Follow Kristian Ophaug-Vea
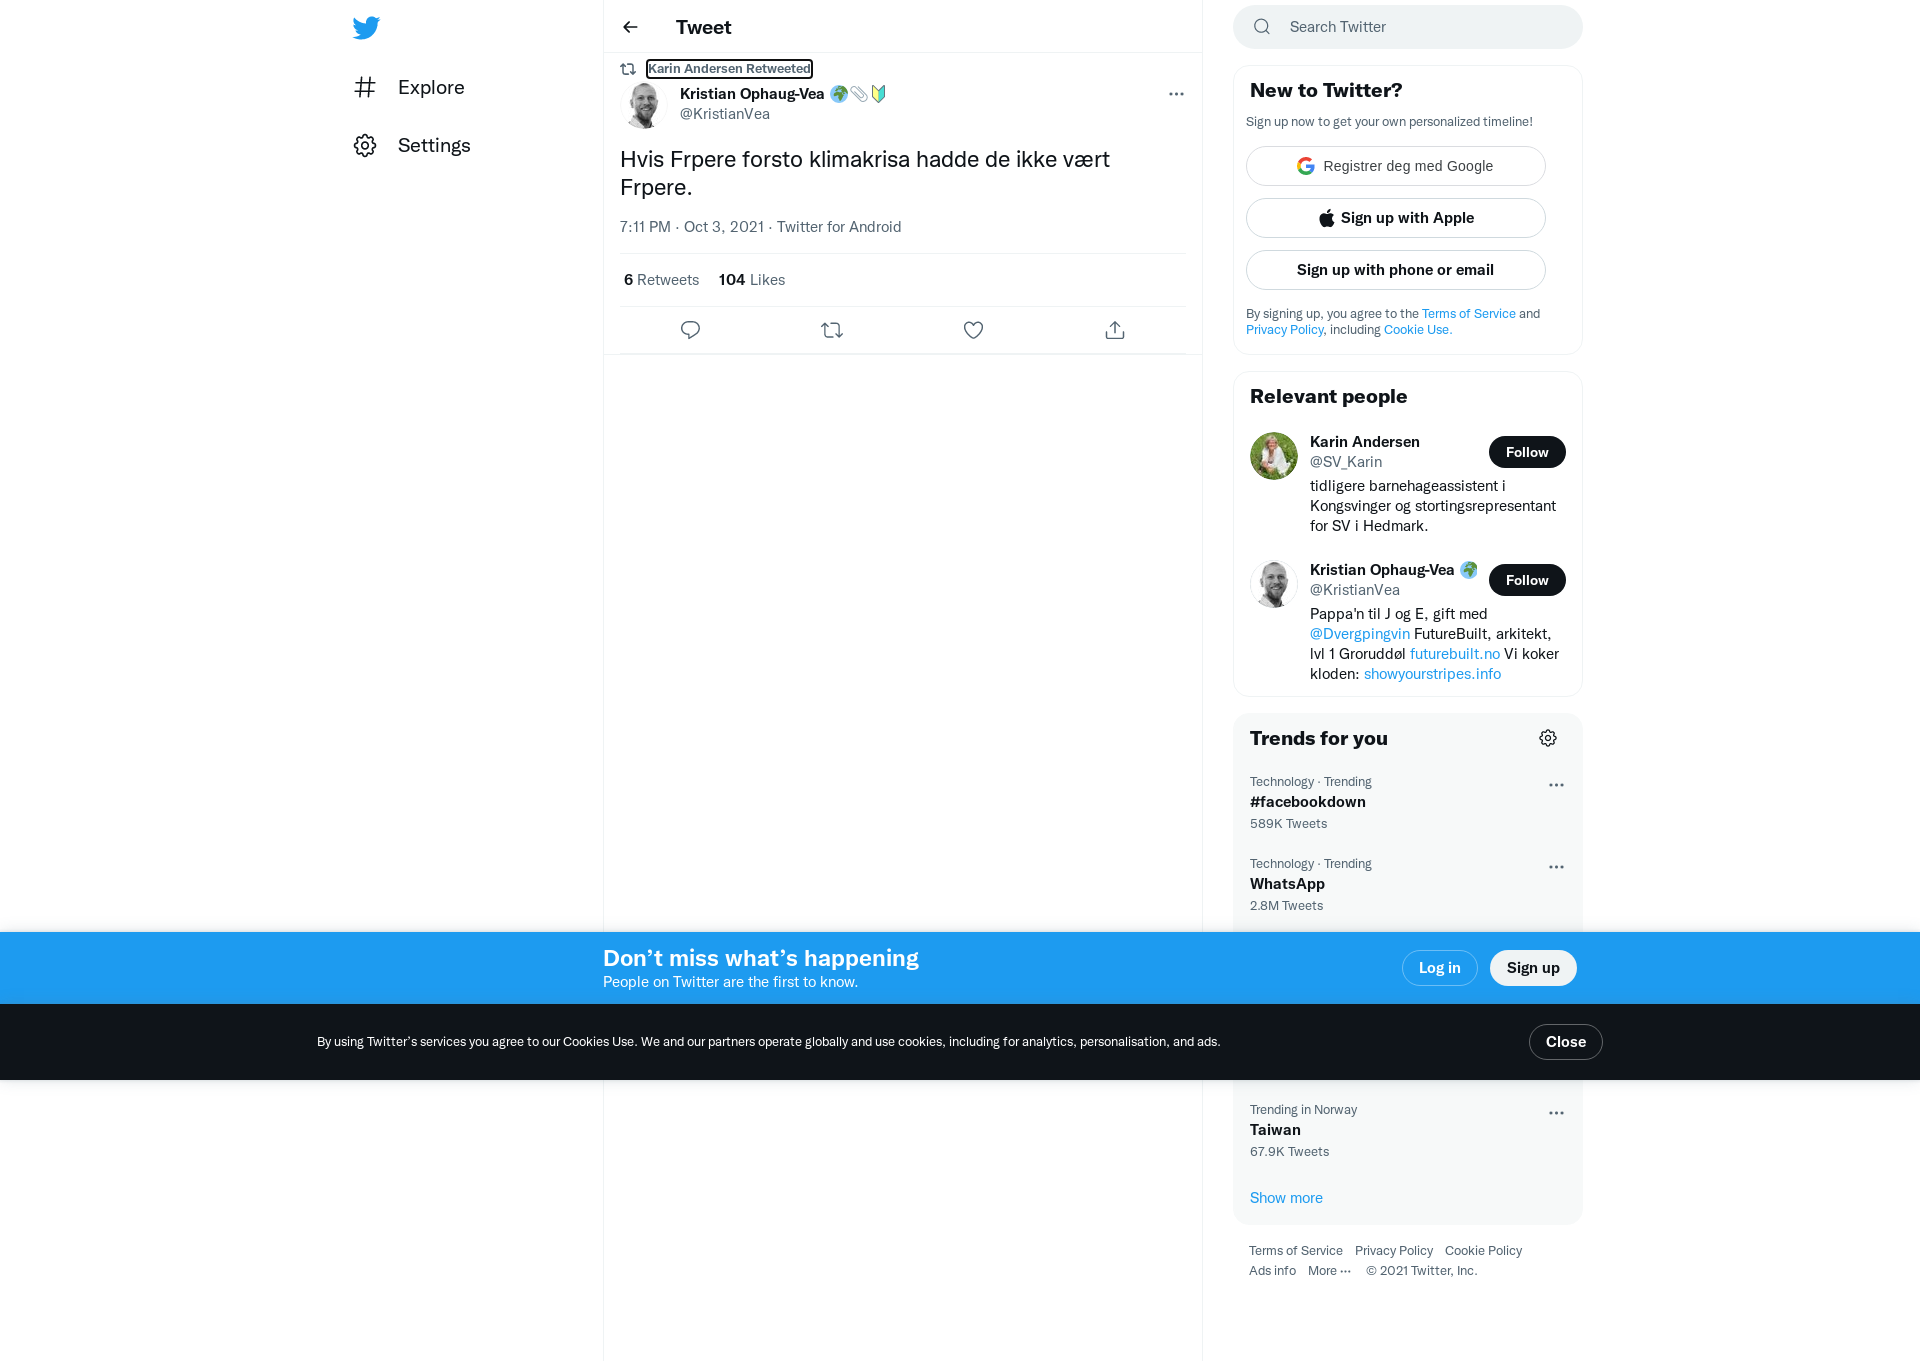 tap(1527, 580)
